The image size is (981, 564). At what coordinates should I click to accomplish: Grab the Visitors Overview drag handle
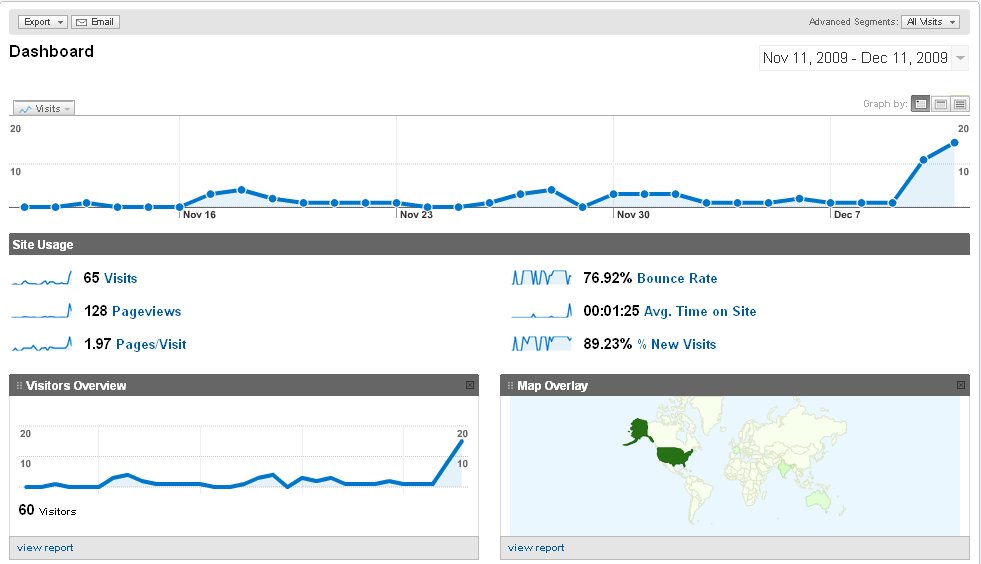click(19, 386)
